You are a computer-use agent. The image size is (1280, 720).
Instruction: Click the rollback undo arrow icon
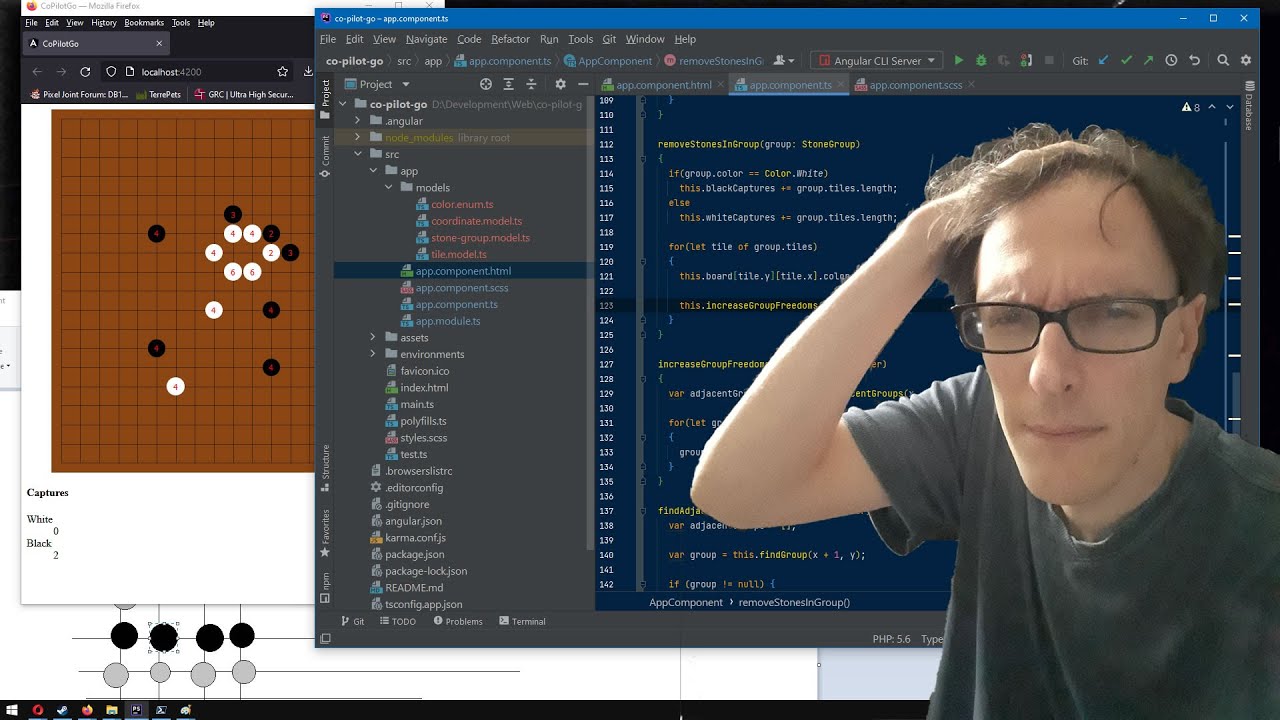click(x=1194, y=61)
